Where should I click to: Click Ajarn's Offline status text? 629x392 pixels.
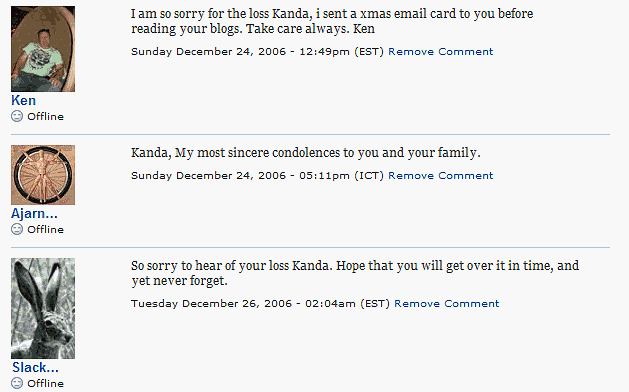[45, 230]
